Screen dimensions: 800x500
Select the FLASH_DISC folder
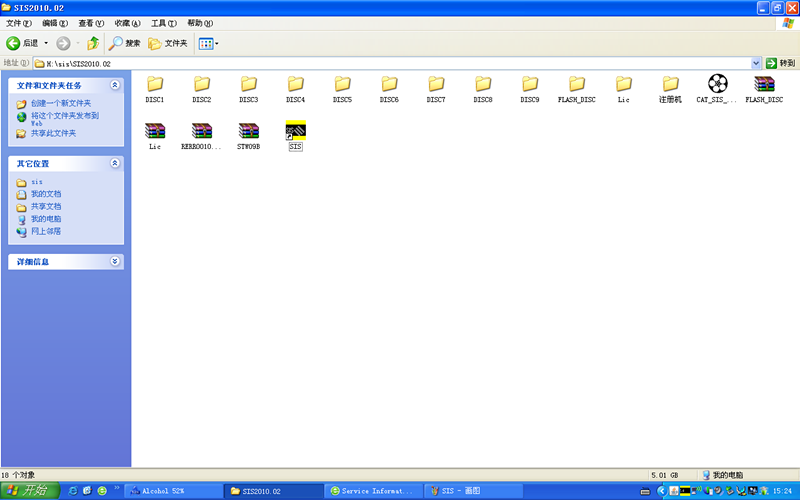[x=577, y=89]
